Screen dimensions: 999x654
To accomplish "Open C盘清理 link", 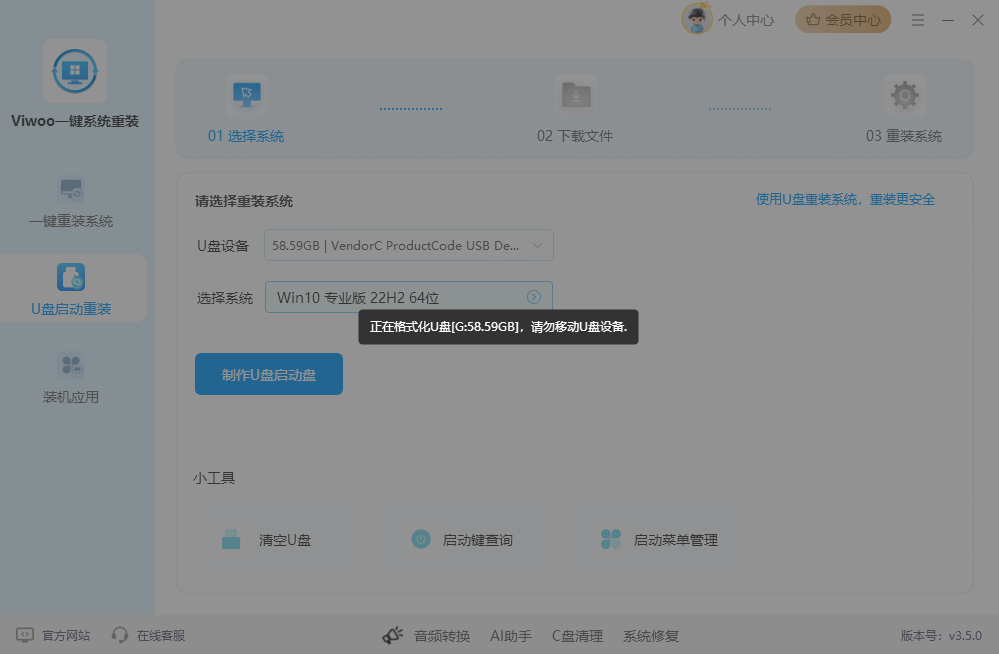I will pyautogui.click(x=577, y=636).
